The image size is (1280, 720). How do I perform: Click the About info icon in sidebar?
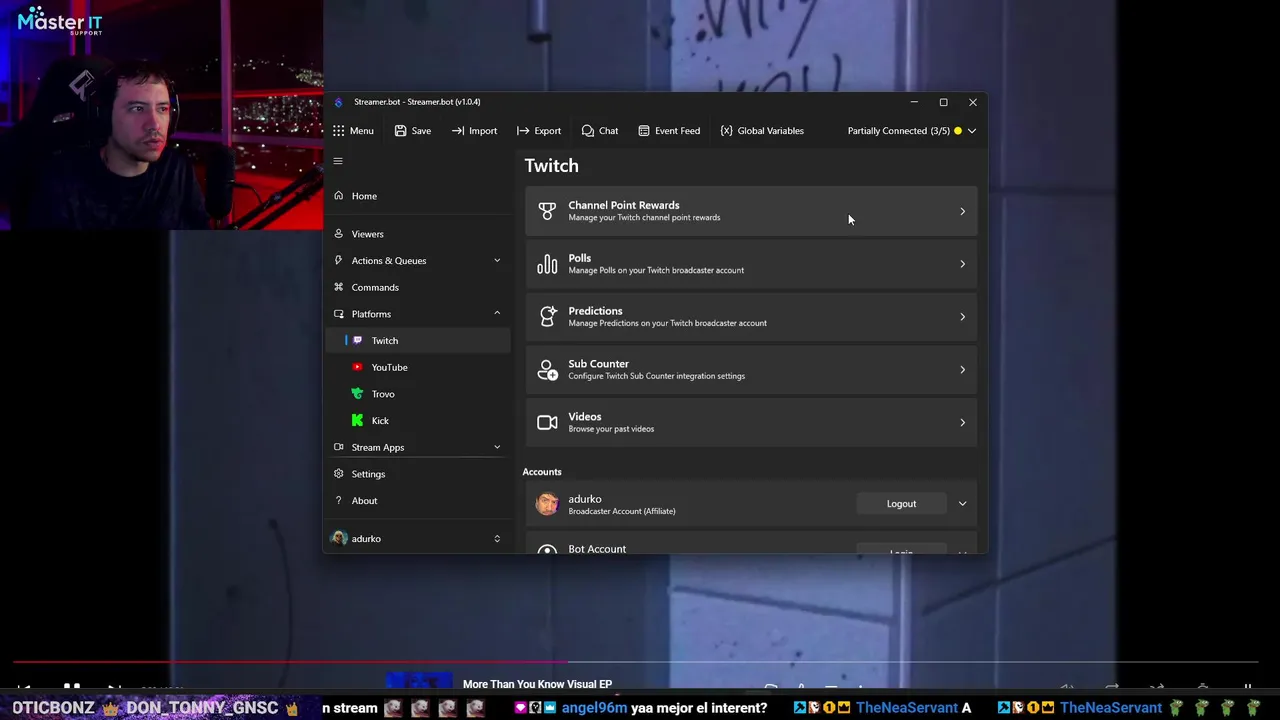pos(338,501)
